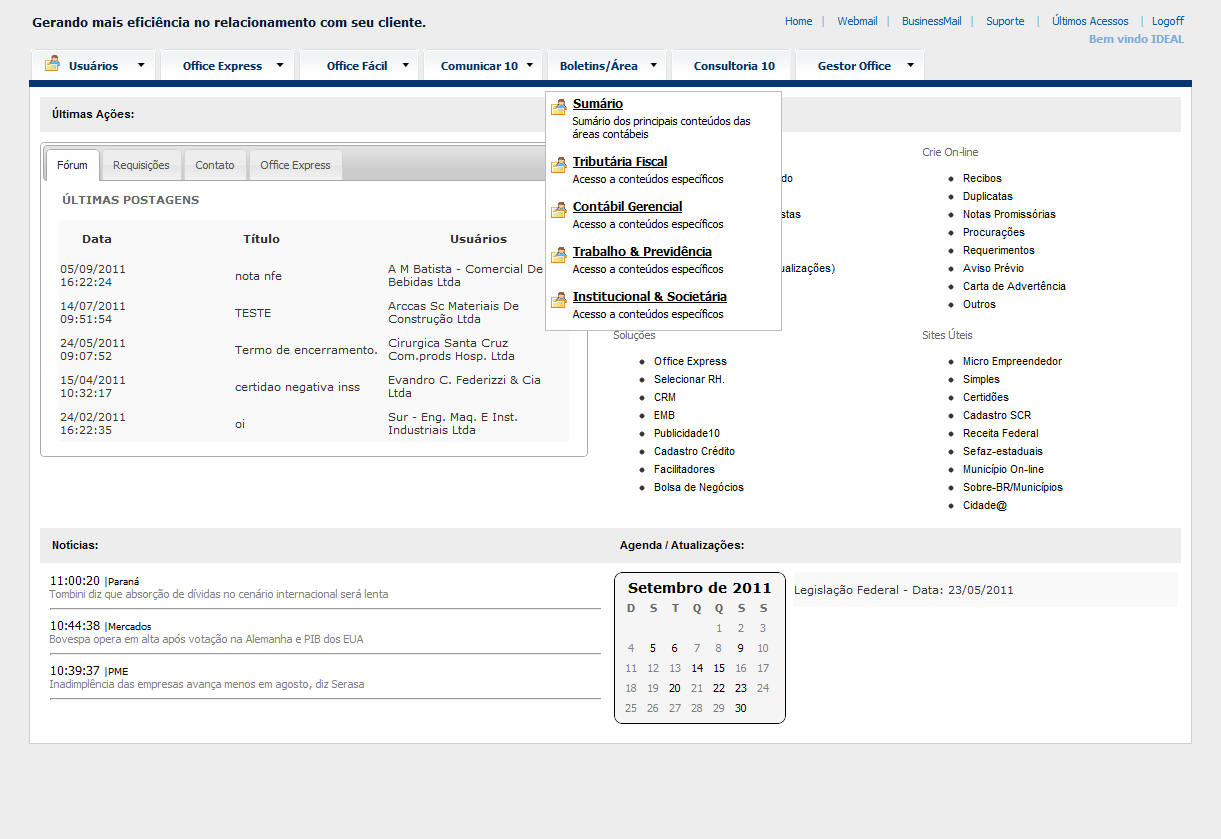Open the Selecionar RH. link
Viewport: 1221px width, 839px height.
(x=689, y=379)
